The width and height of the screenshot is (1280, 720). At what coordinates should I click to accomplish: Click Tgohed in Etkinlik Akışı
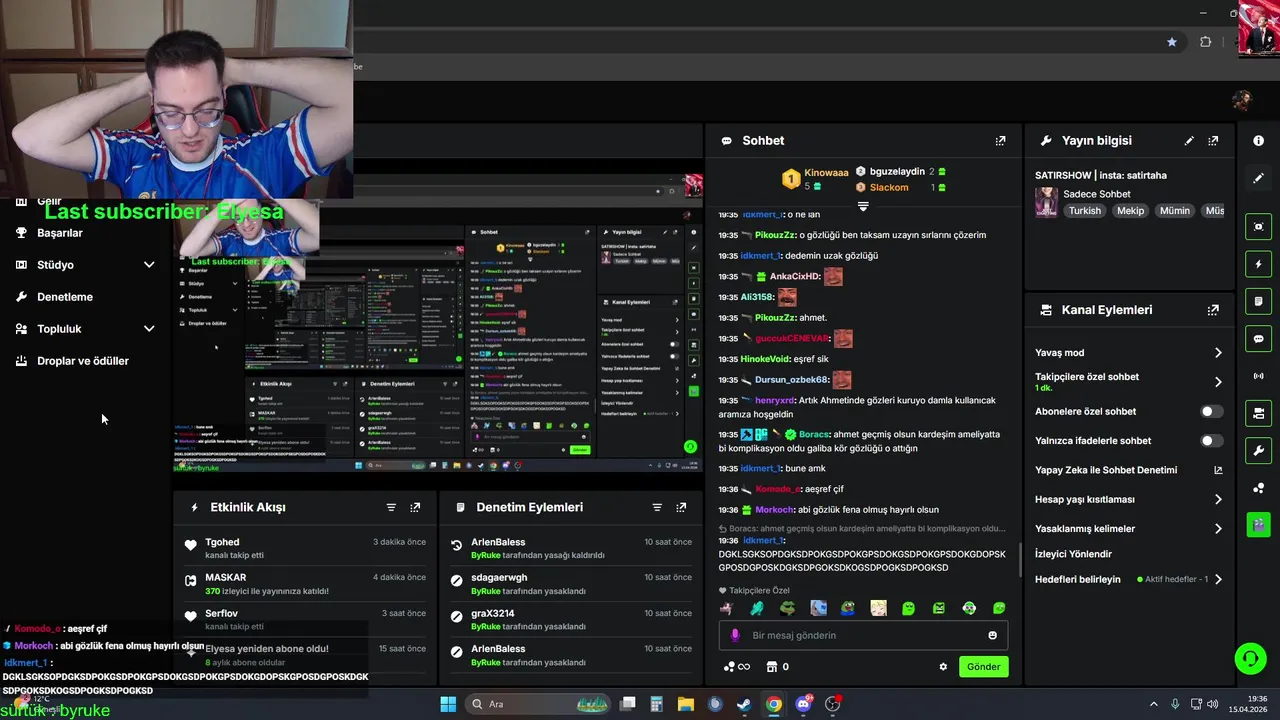coord(222,542)
